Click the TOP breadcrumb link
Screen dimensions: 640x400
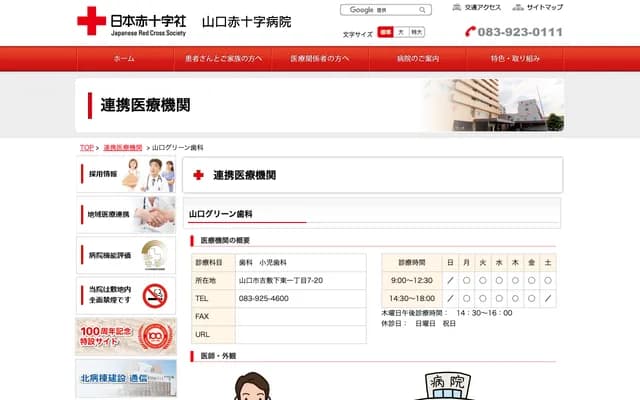[x=87, y=147]
